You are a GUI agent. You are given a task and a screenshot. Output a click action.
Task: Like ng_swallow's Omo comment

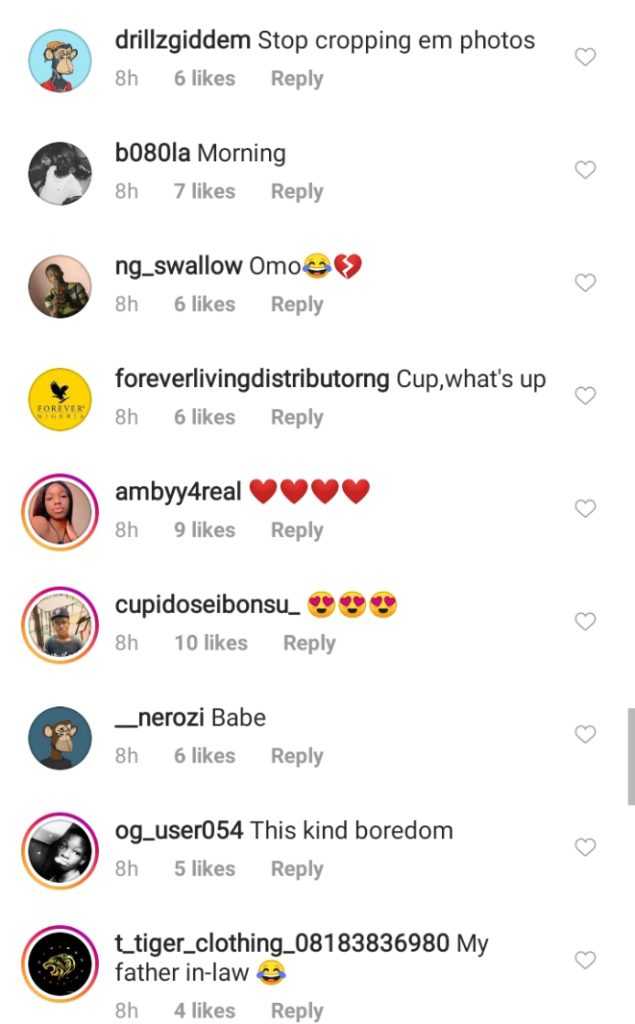click(585, 283)
